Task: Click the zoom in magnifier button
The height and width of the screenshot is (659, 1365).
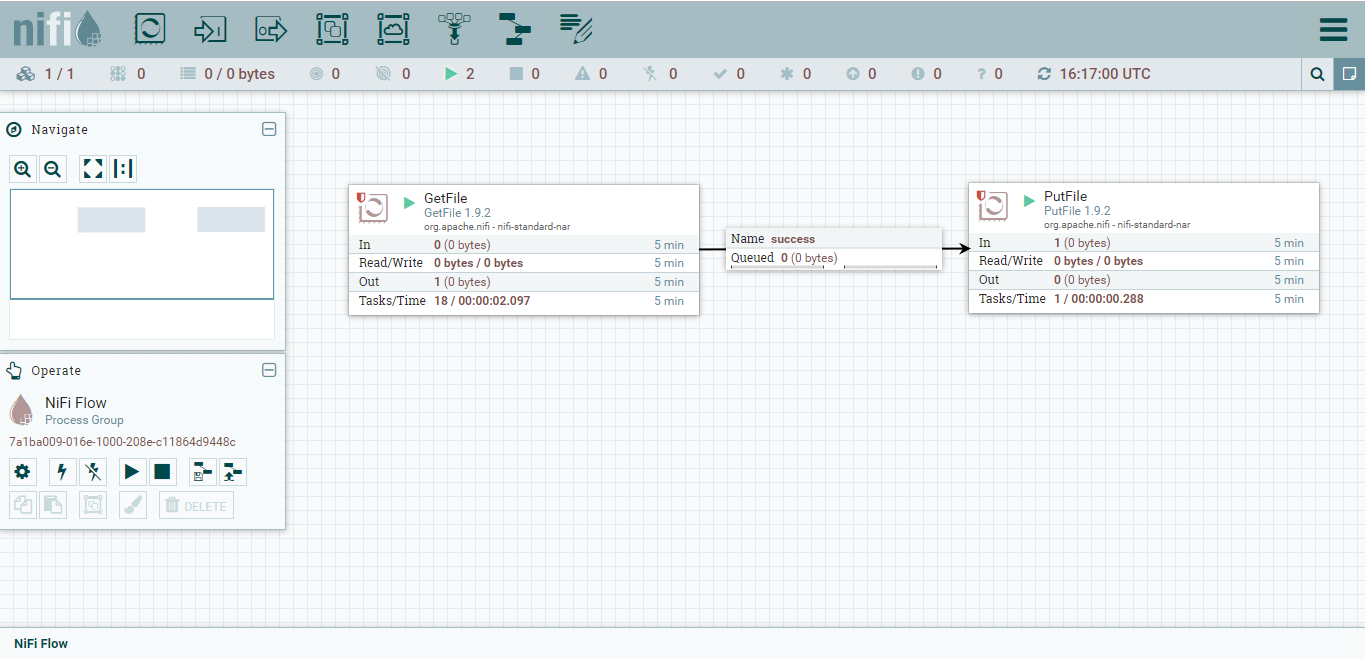Action: click(23, 169)
